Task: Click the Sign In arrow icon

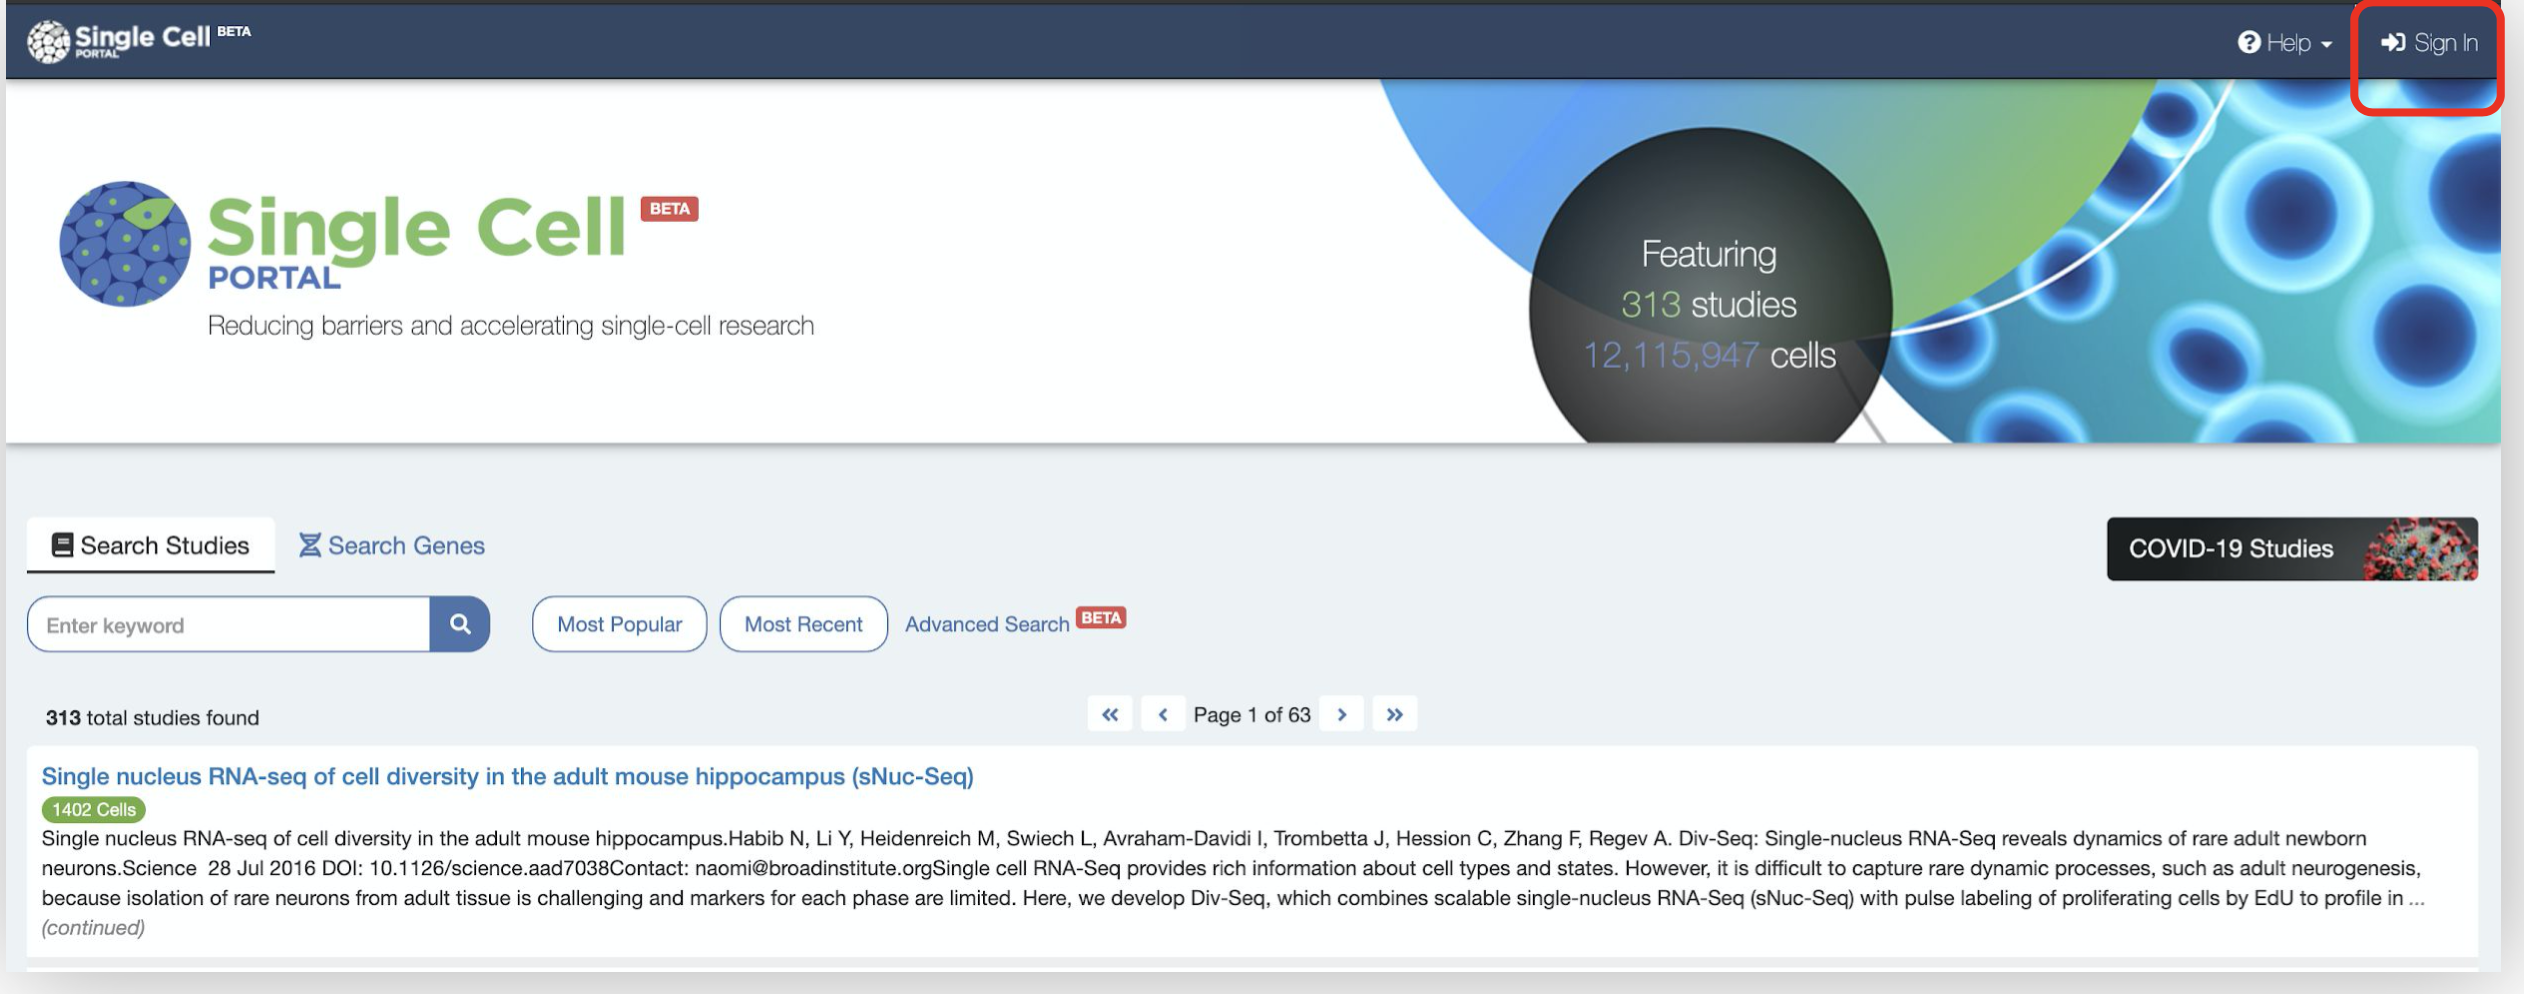Action: point(2393,42)
